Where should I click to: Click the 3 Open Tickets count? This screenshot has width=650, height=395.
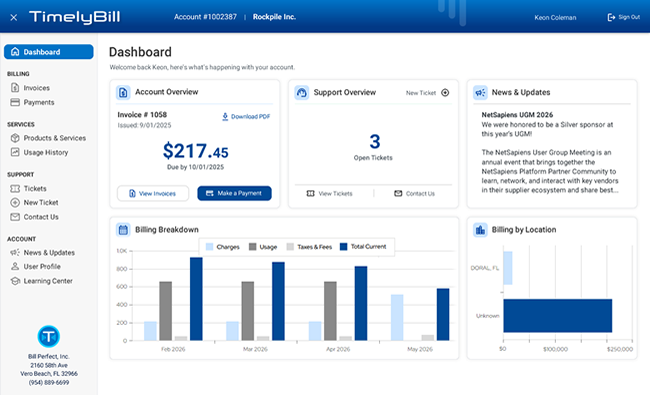coord(374,142)
